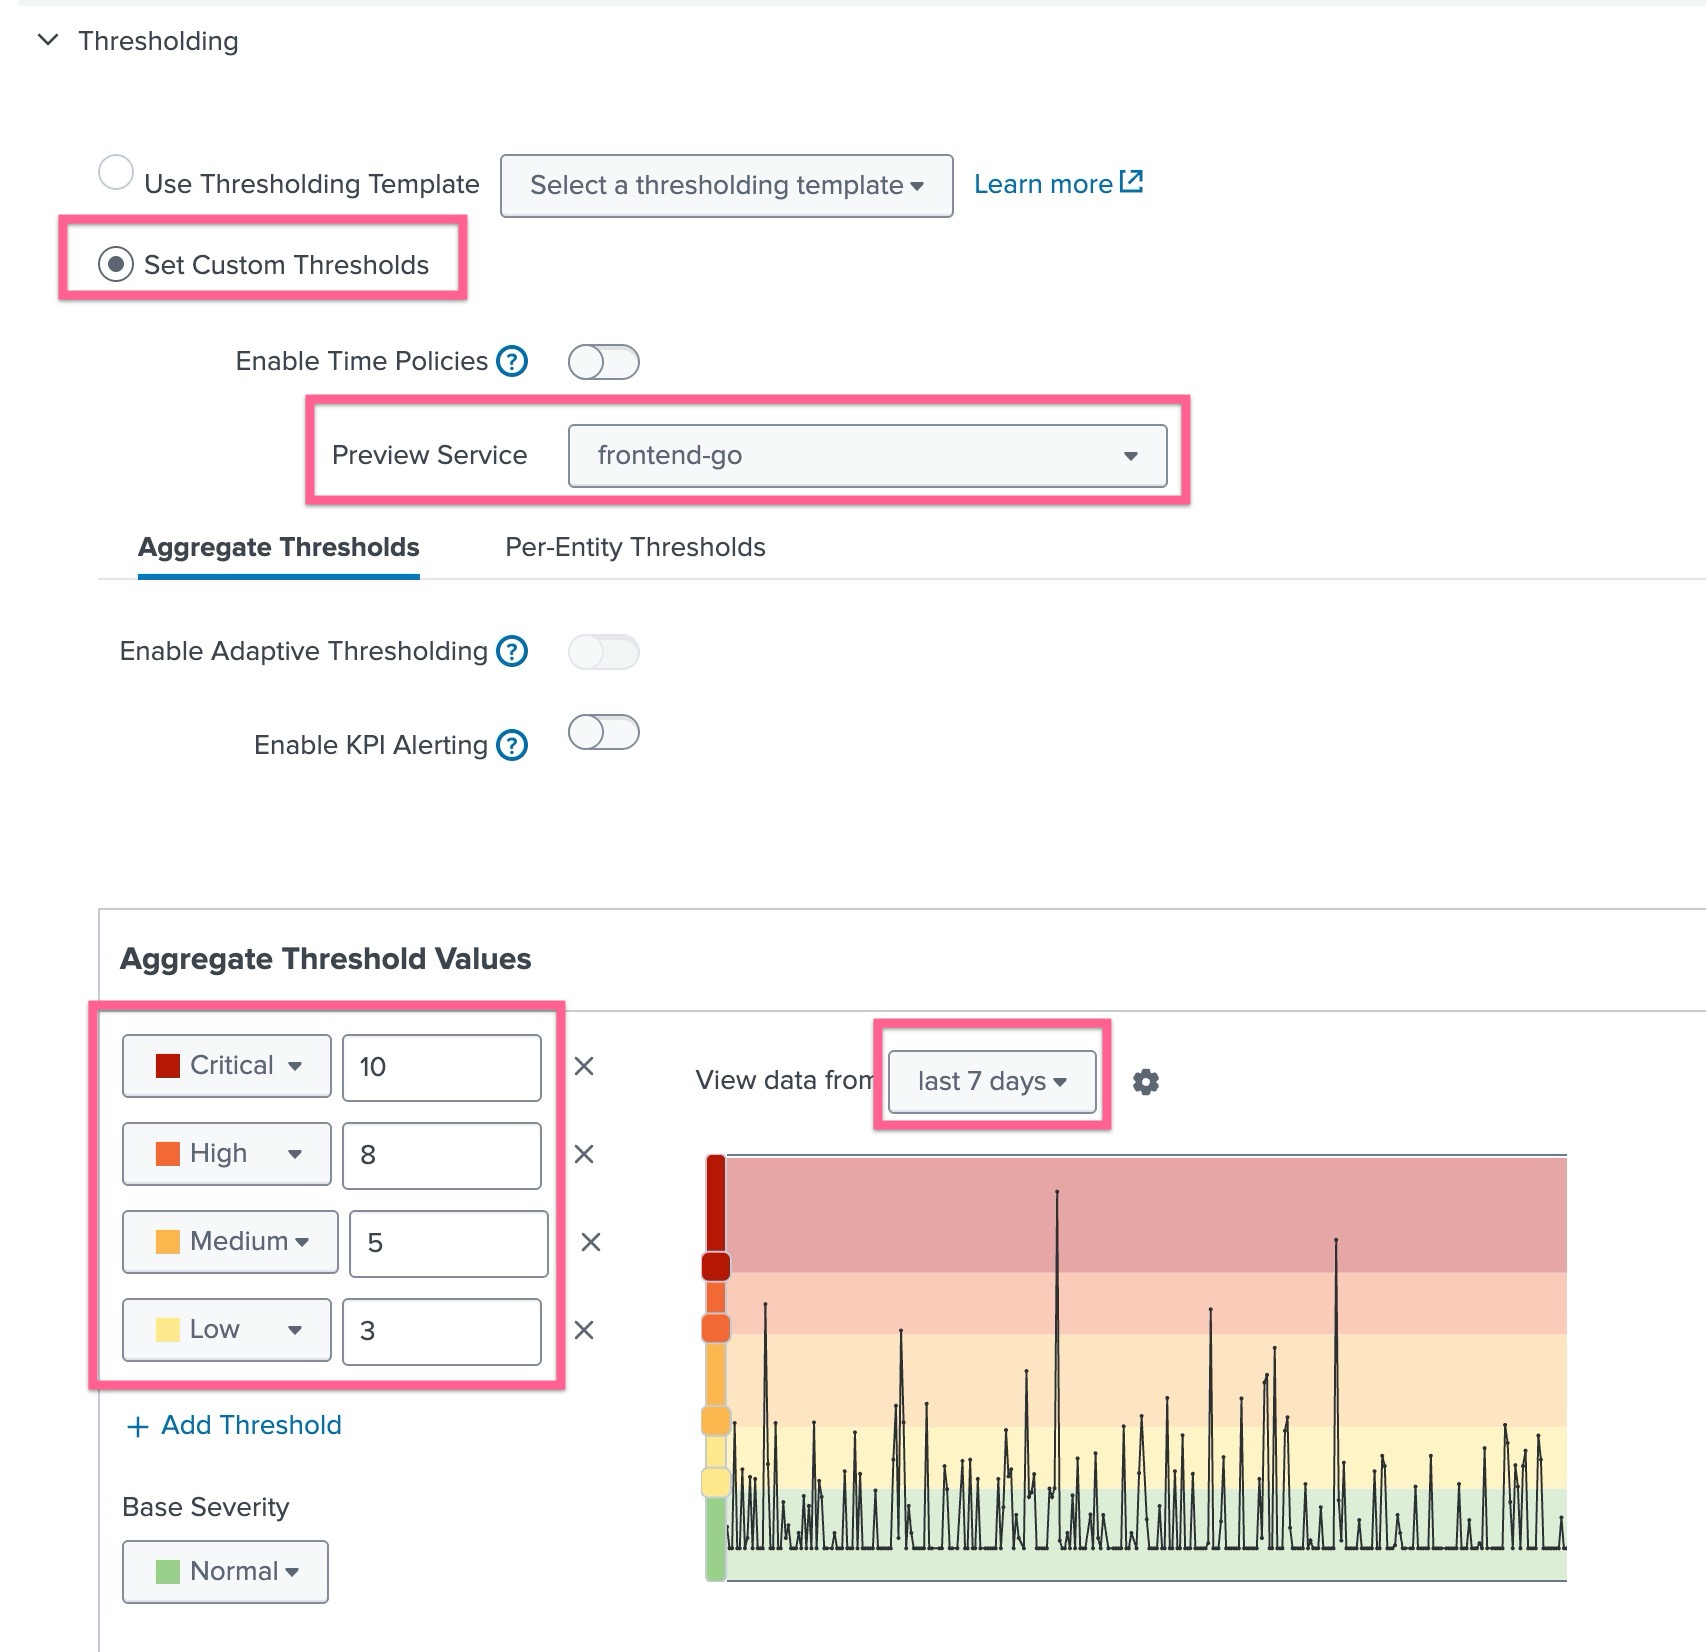Select Set Custom Thresholds radio button
1706x1652 pixels.
pos(116,264)
